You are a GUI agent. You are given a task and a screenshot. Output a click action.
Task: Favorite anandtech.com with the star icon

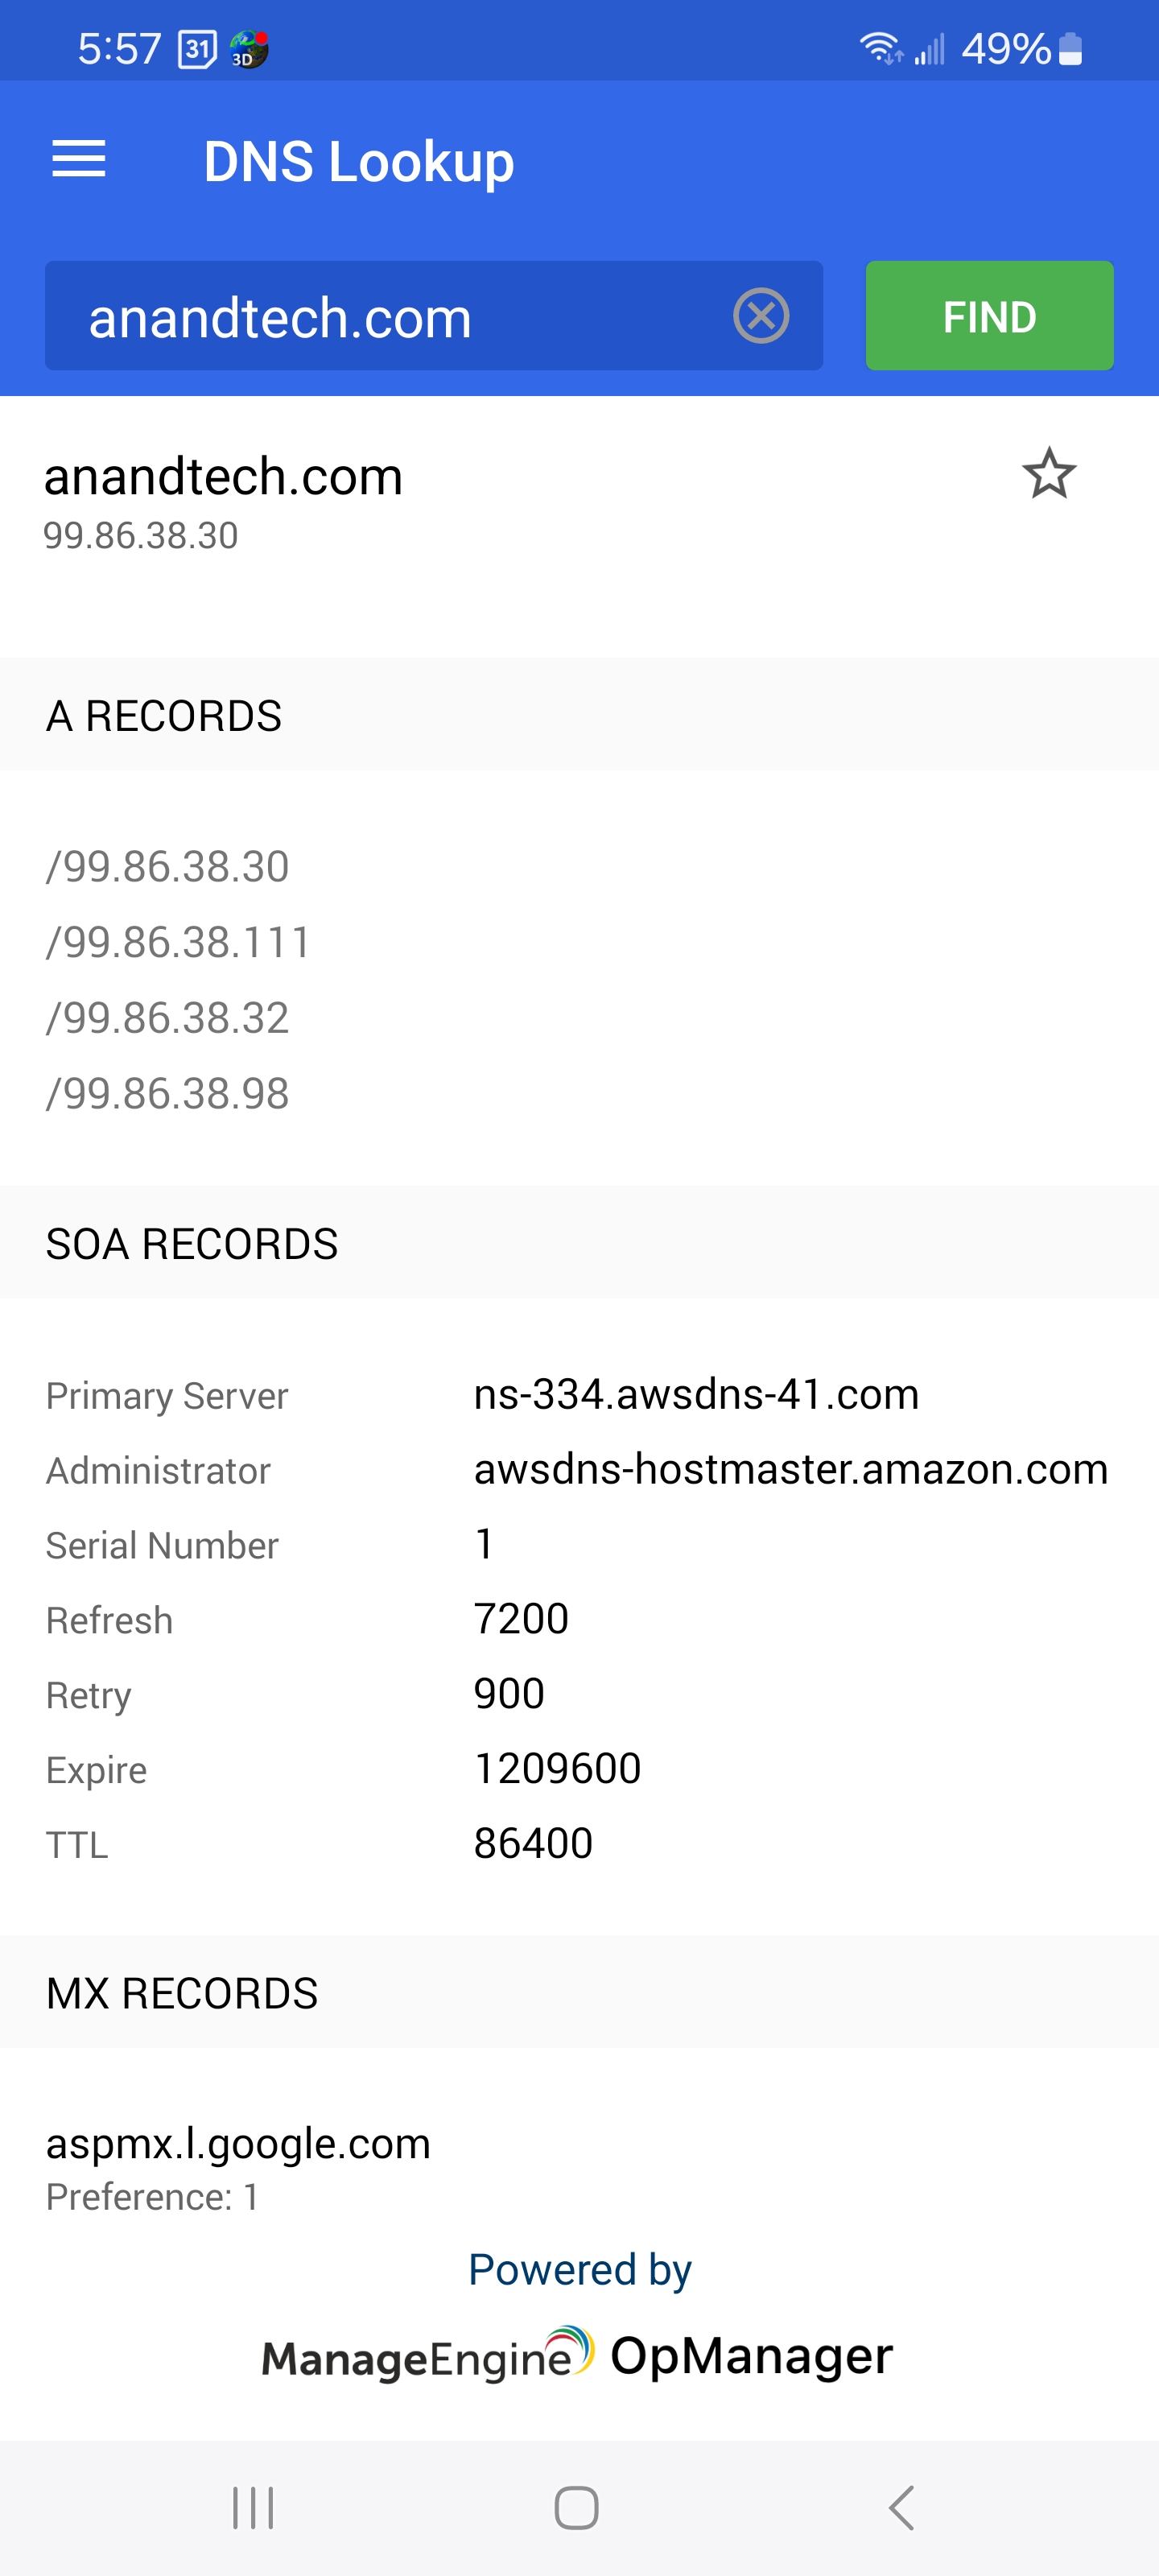(1049, 473)
